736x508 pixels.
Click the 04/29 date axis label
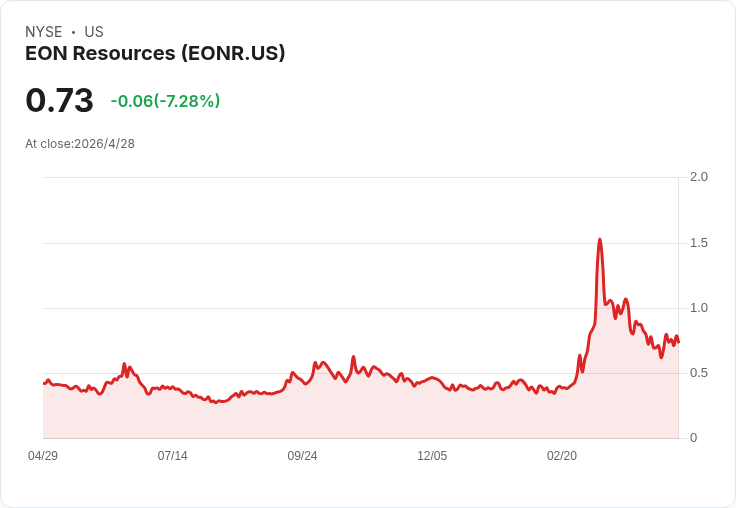click(x=43, y=456)
